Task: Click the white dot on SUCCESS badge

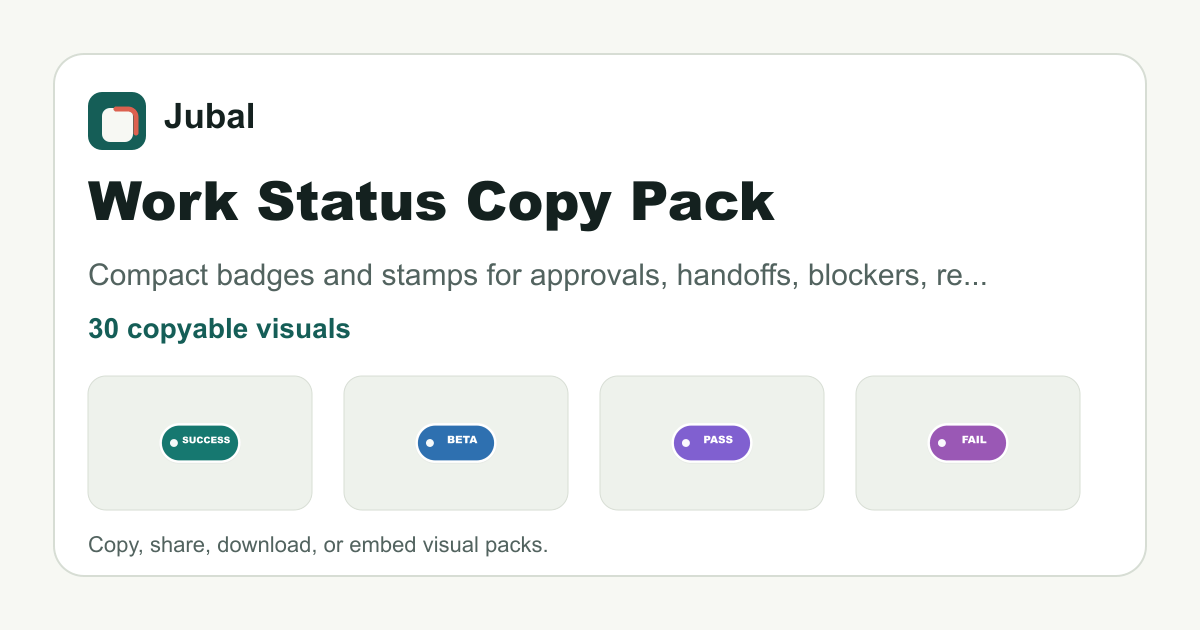Action: click(x=174, y=443)
